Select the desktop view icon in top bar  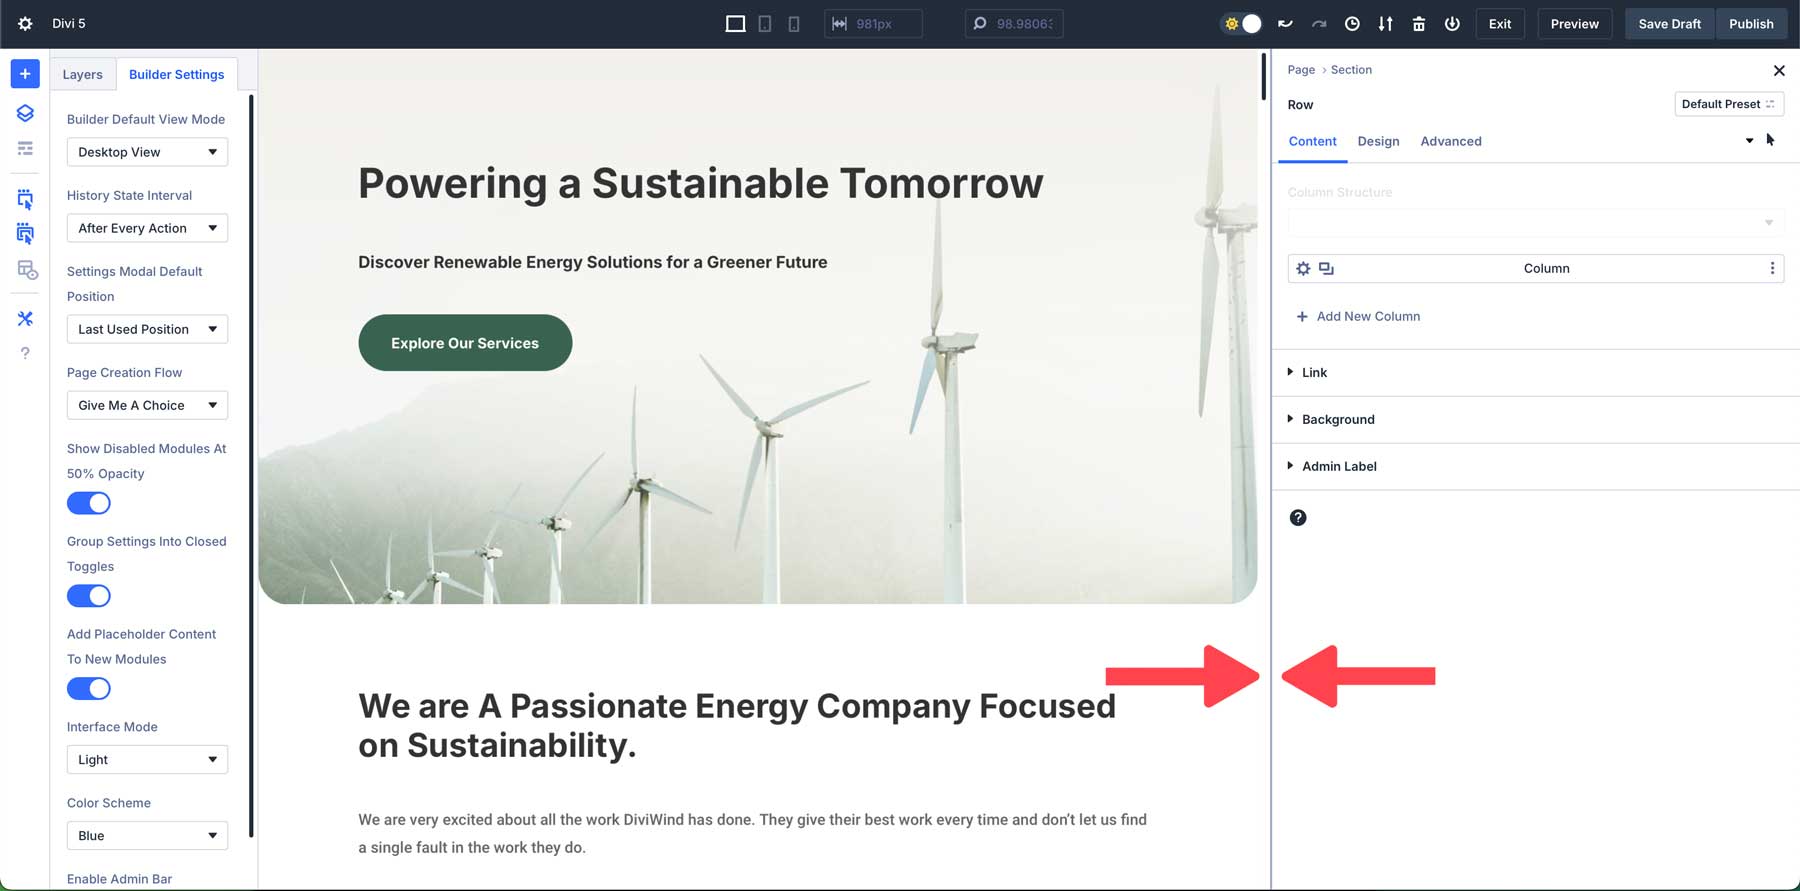click(735, 24)
